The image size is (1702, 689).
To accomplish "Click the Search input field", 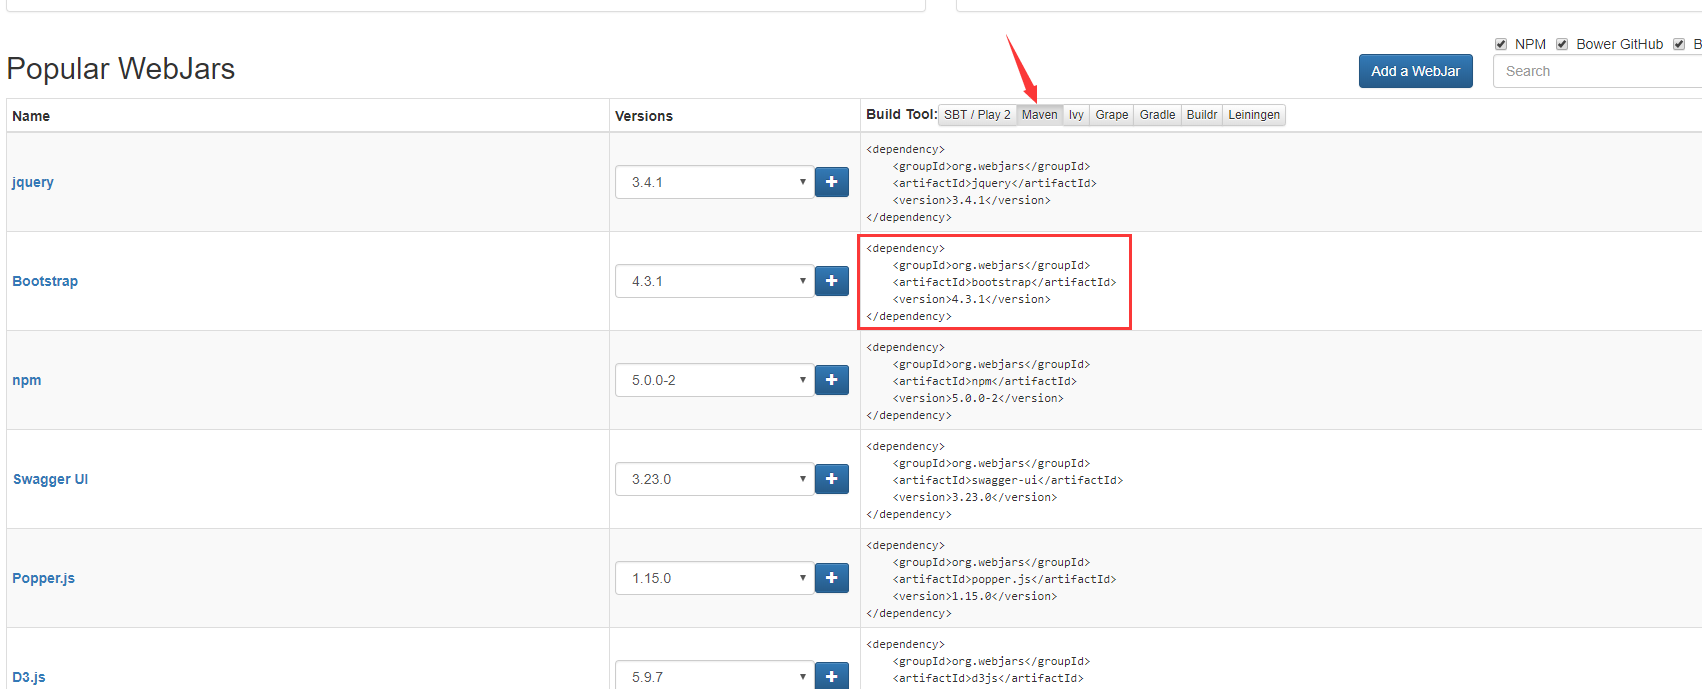I will pos(1597,71).
